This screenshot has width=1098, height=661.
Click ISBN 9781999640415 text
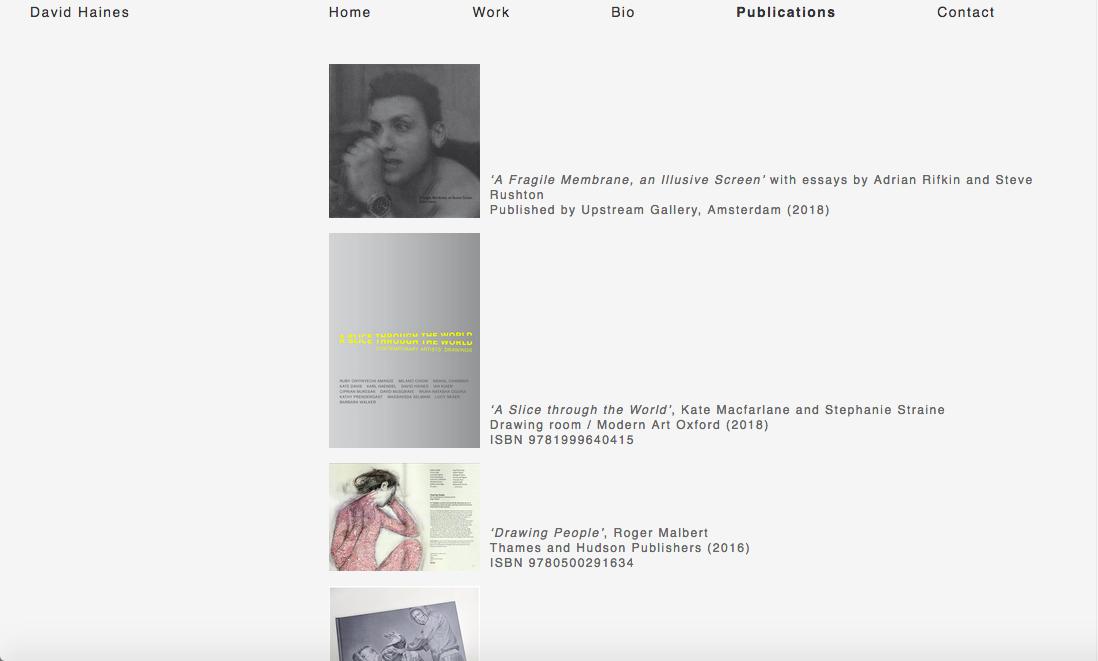click(561, 440)
